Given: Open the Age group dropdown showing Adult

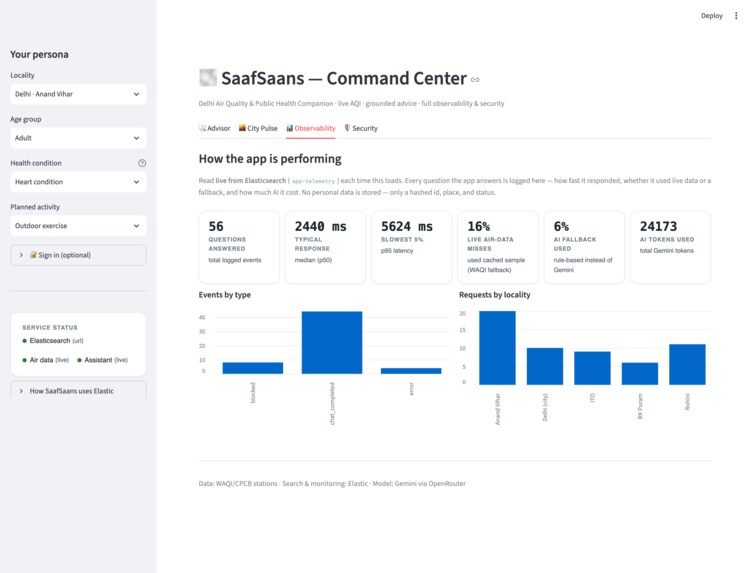Looking at the screenshot, I should (x=78, y=138).
